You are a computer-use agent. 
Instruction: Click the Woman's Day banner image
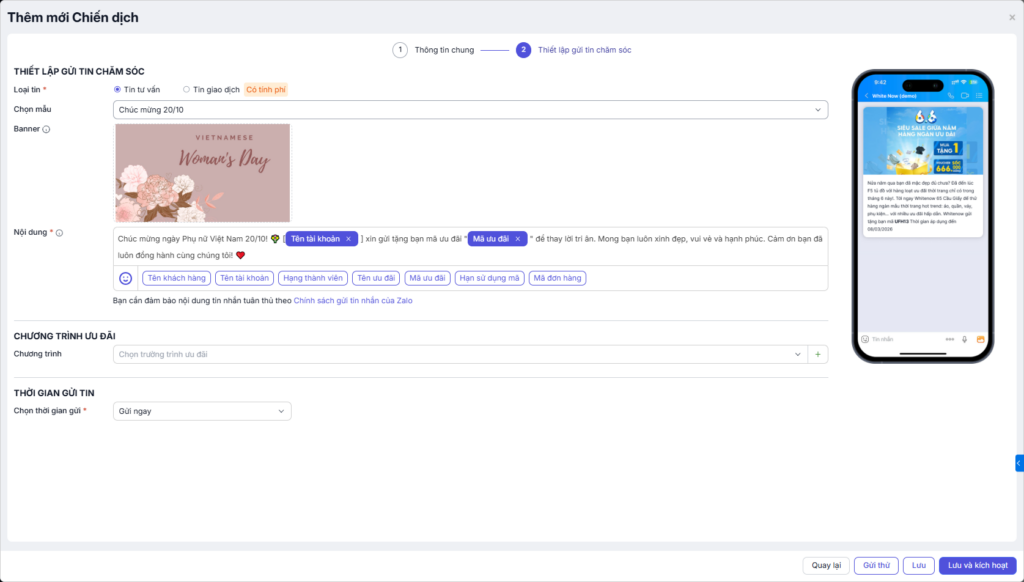[202, 173]
